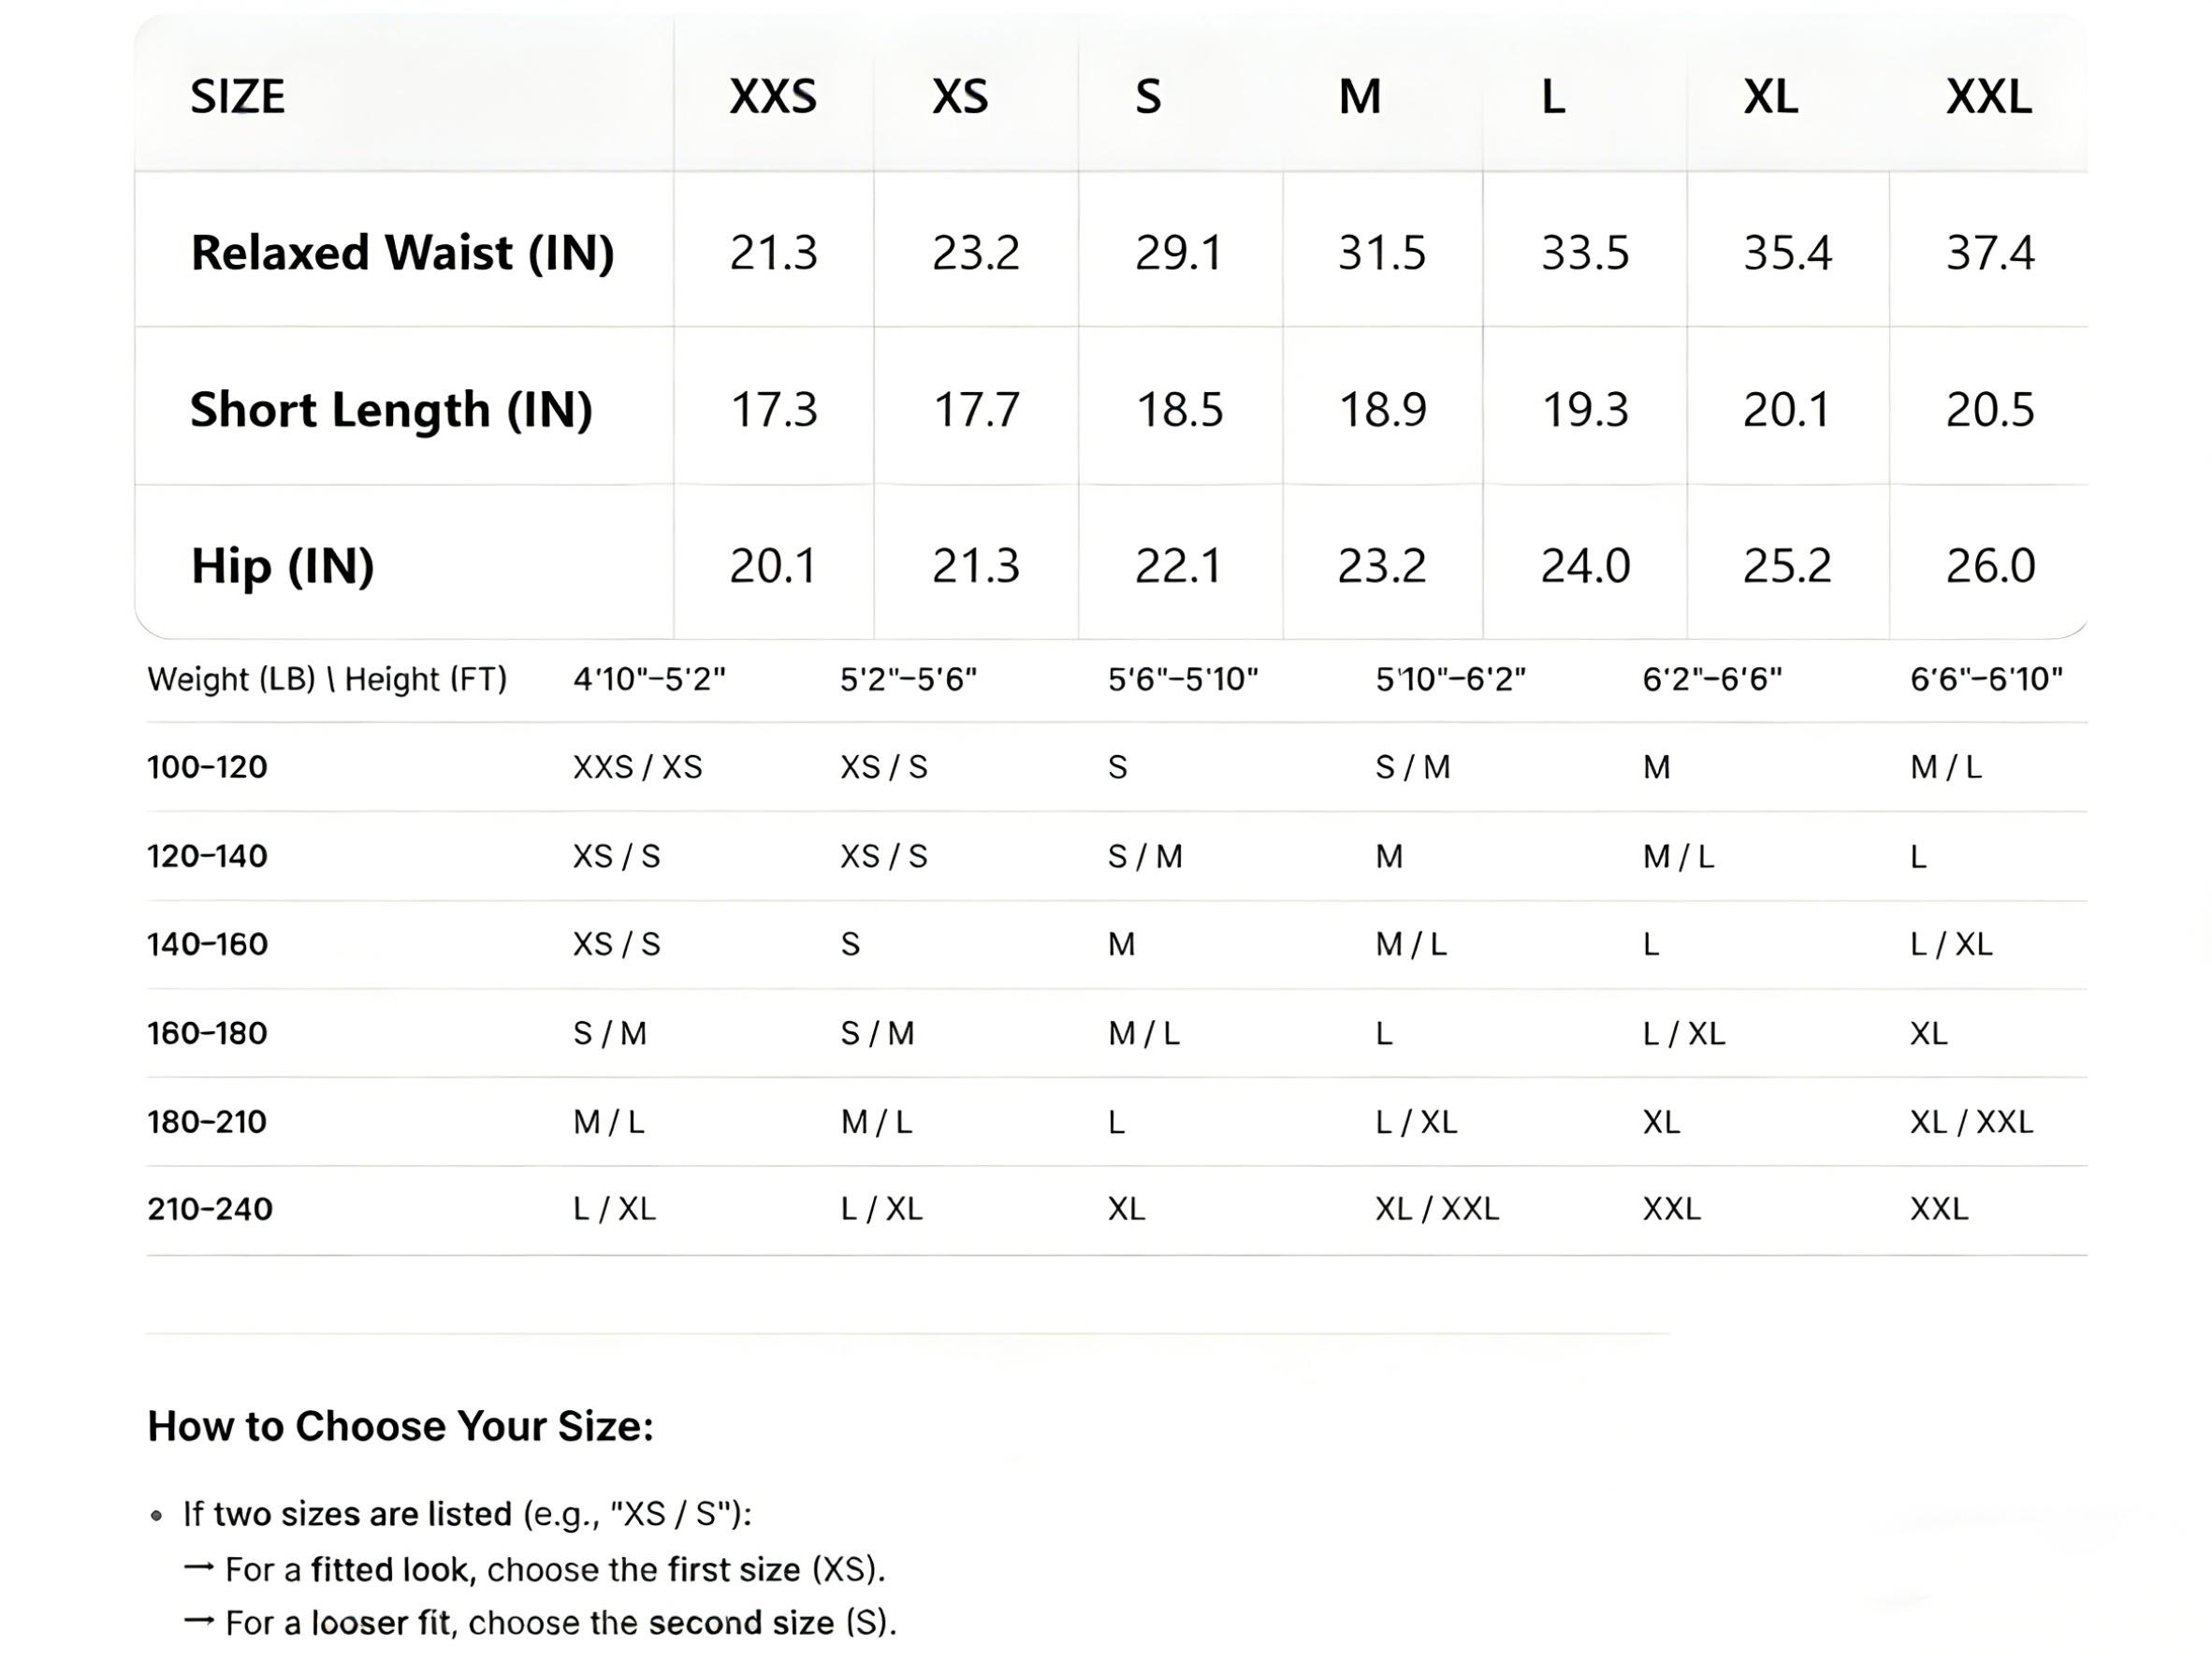This screenshot has height=1659, width=2212.
Task: Click the Weight (LB) \ Height (FT) header
Action: tap(327, 680)
